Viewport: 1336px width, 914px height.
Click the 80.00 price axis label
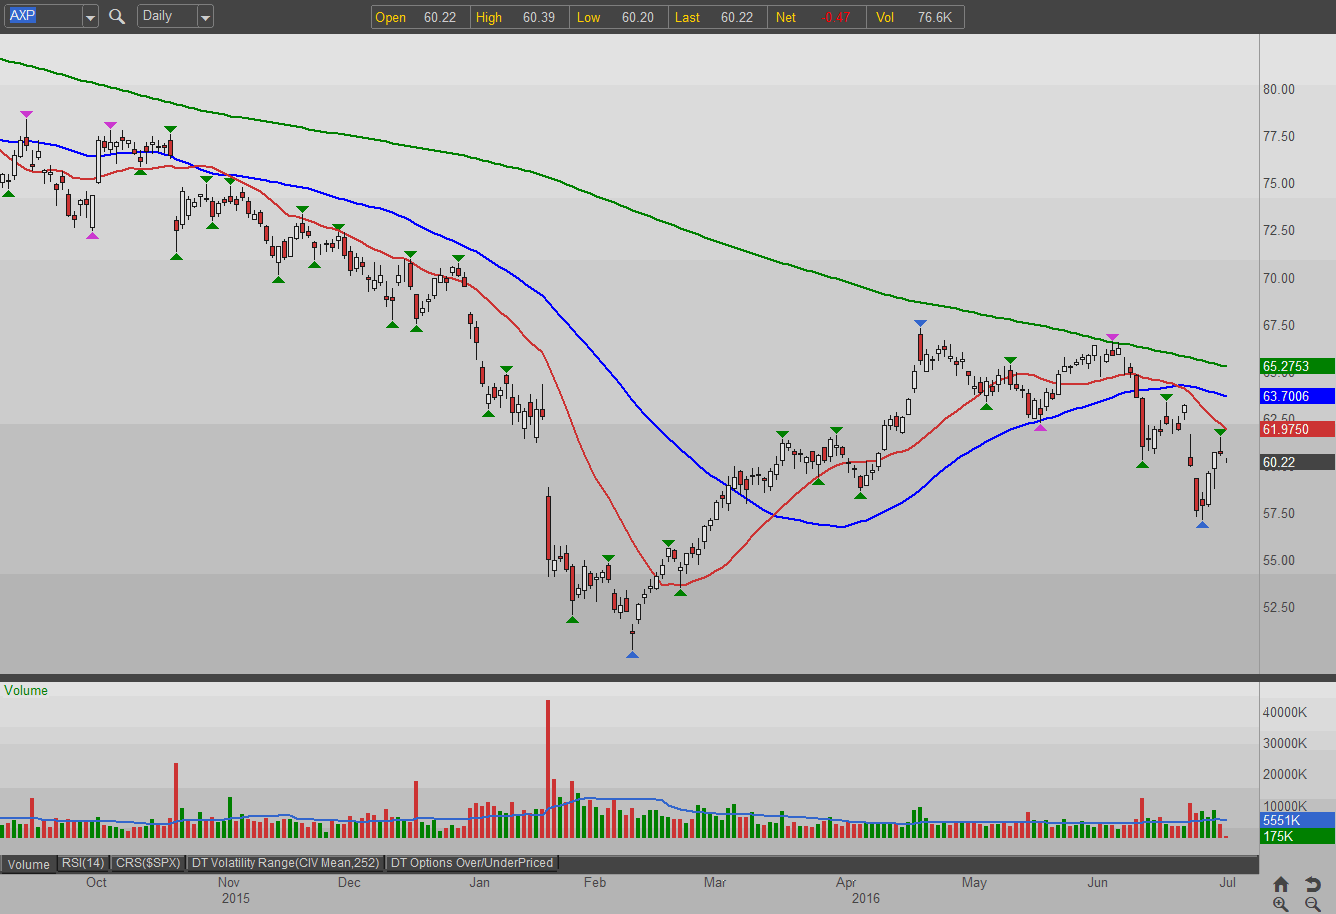coord(1279,89)
